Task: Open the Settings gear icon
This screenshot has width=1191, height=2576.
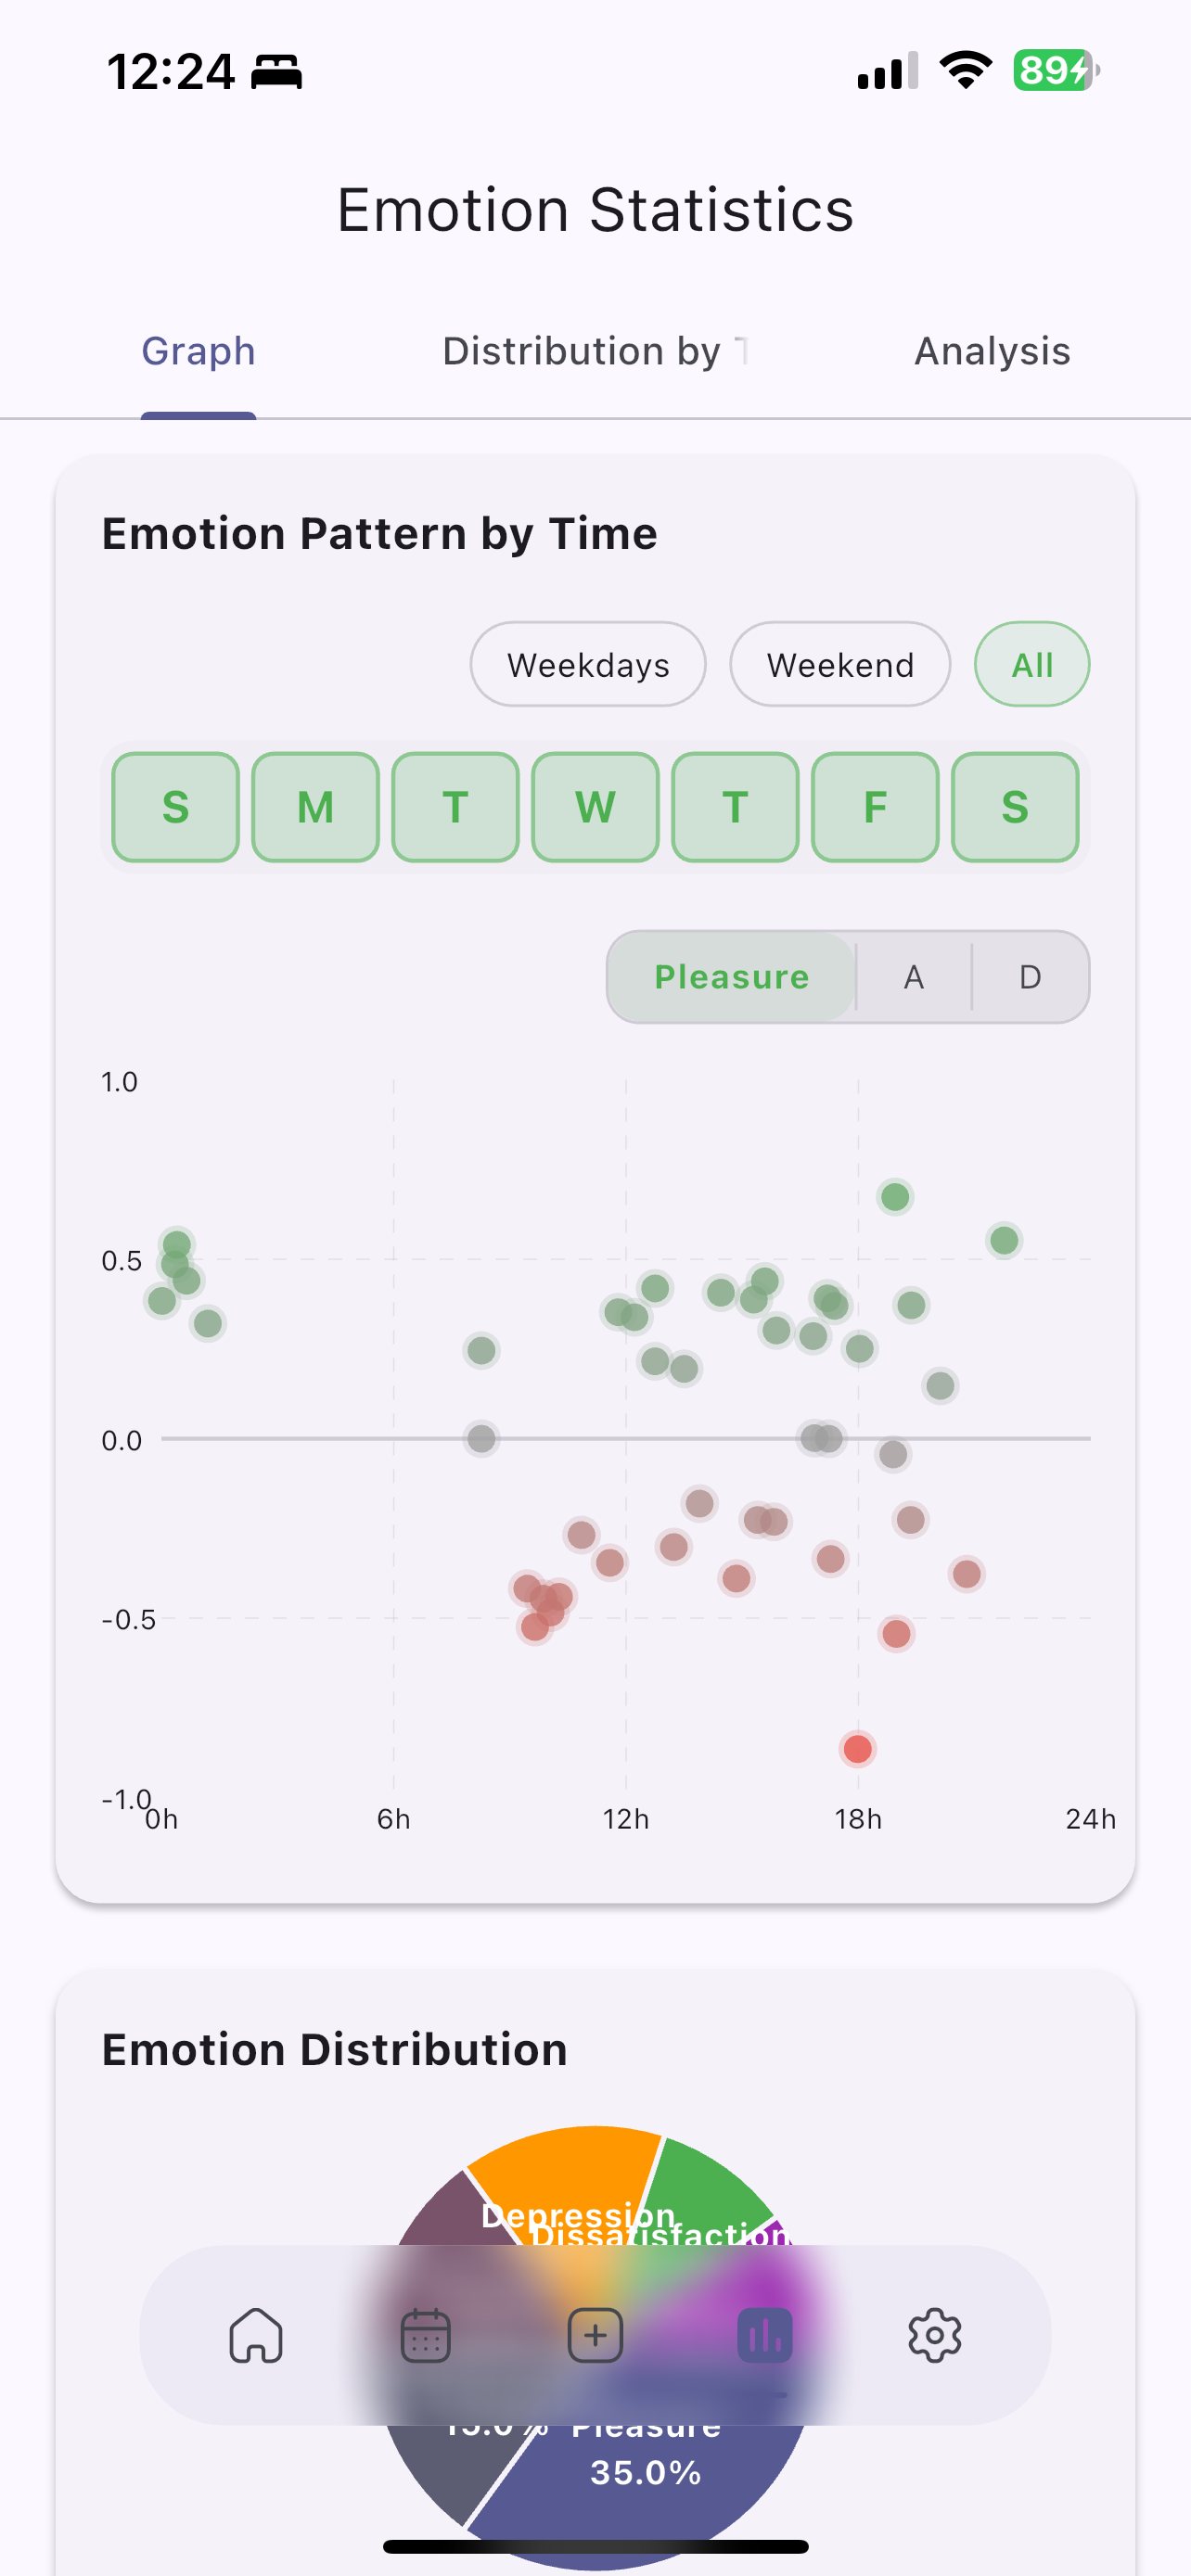Action: coord(934,2335)
